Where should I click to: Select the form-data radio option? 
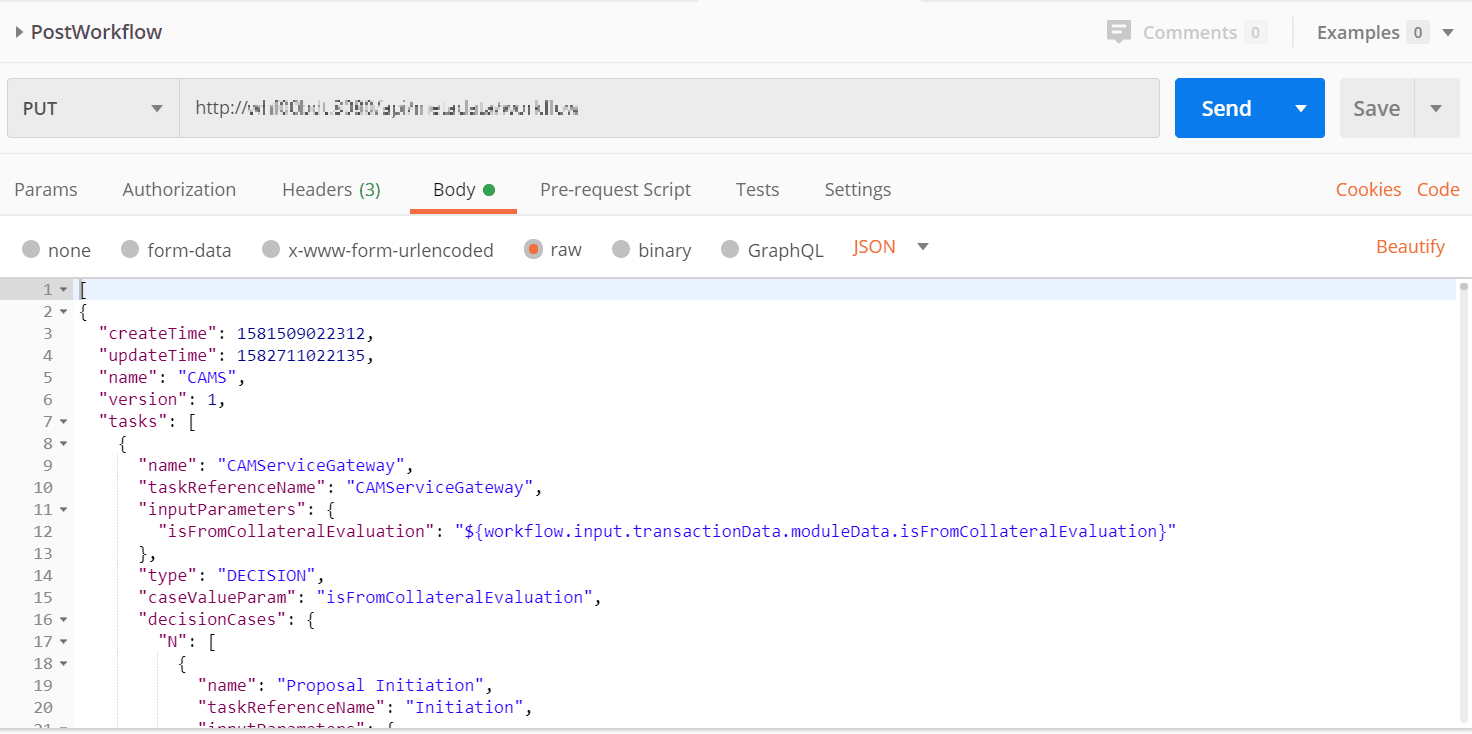coord(130,249)
